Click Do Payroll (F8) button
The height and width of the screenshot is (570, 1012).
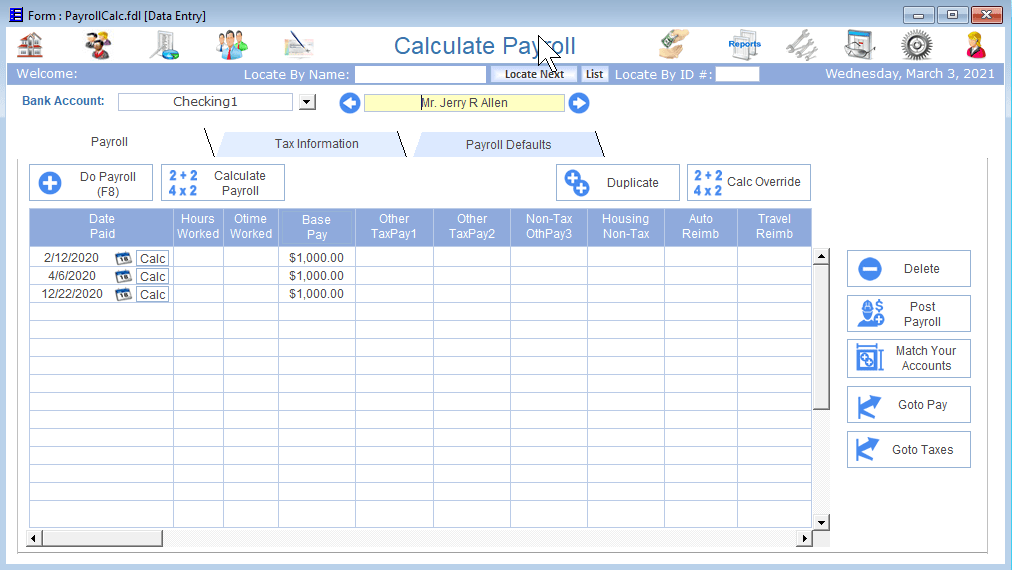(x=91, y=183)
